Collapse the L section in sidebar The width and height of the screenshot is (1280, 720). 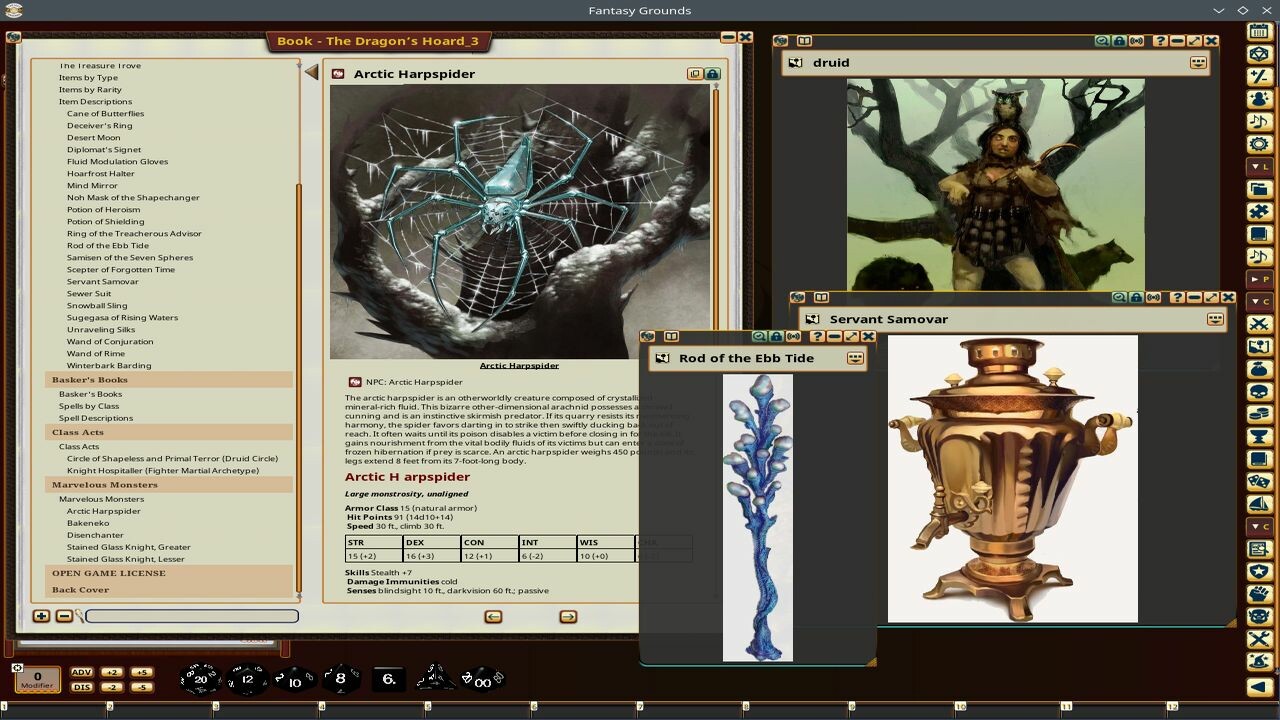(1259, 165)
